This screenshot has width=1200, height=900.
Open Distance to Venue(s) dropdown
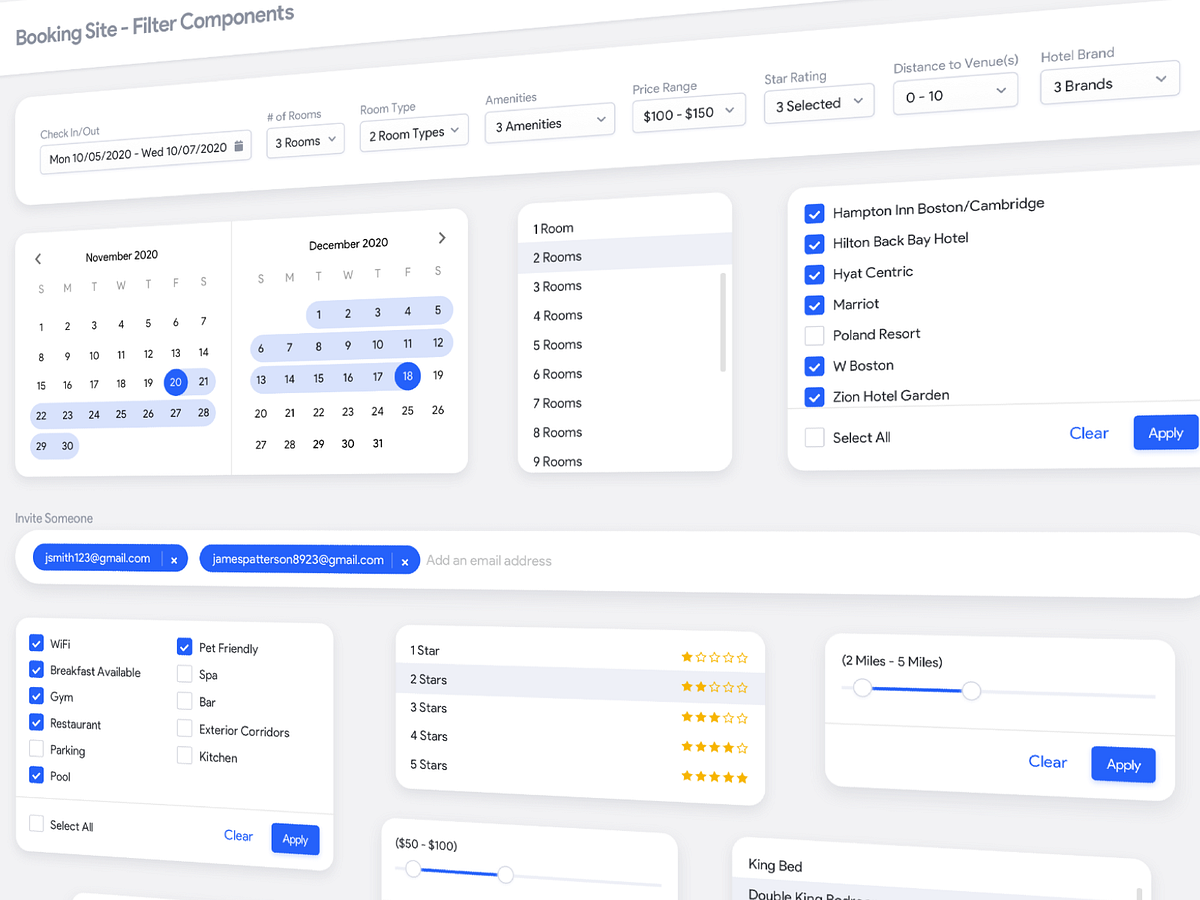[956, 94]
